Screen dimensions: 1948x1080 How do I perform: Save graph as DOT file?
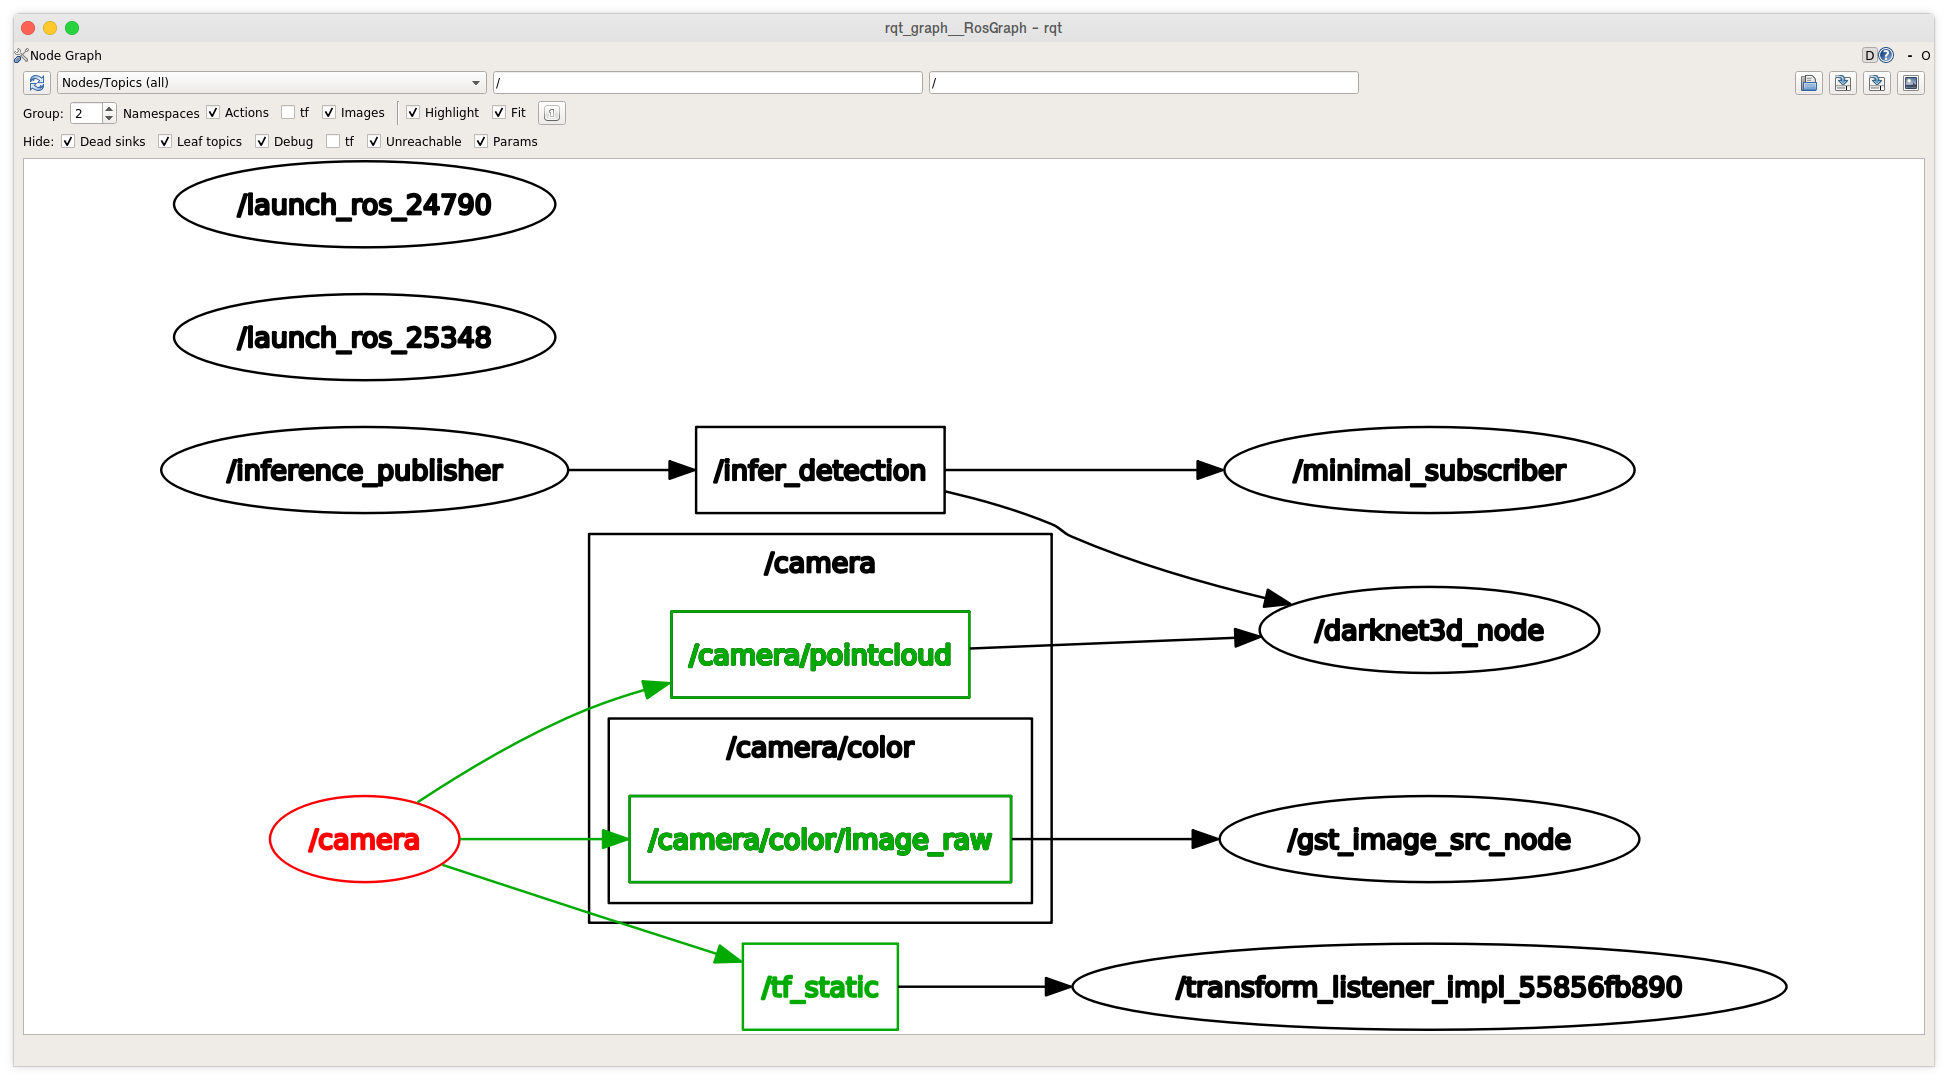pos(1843,83)
